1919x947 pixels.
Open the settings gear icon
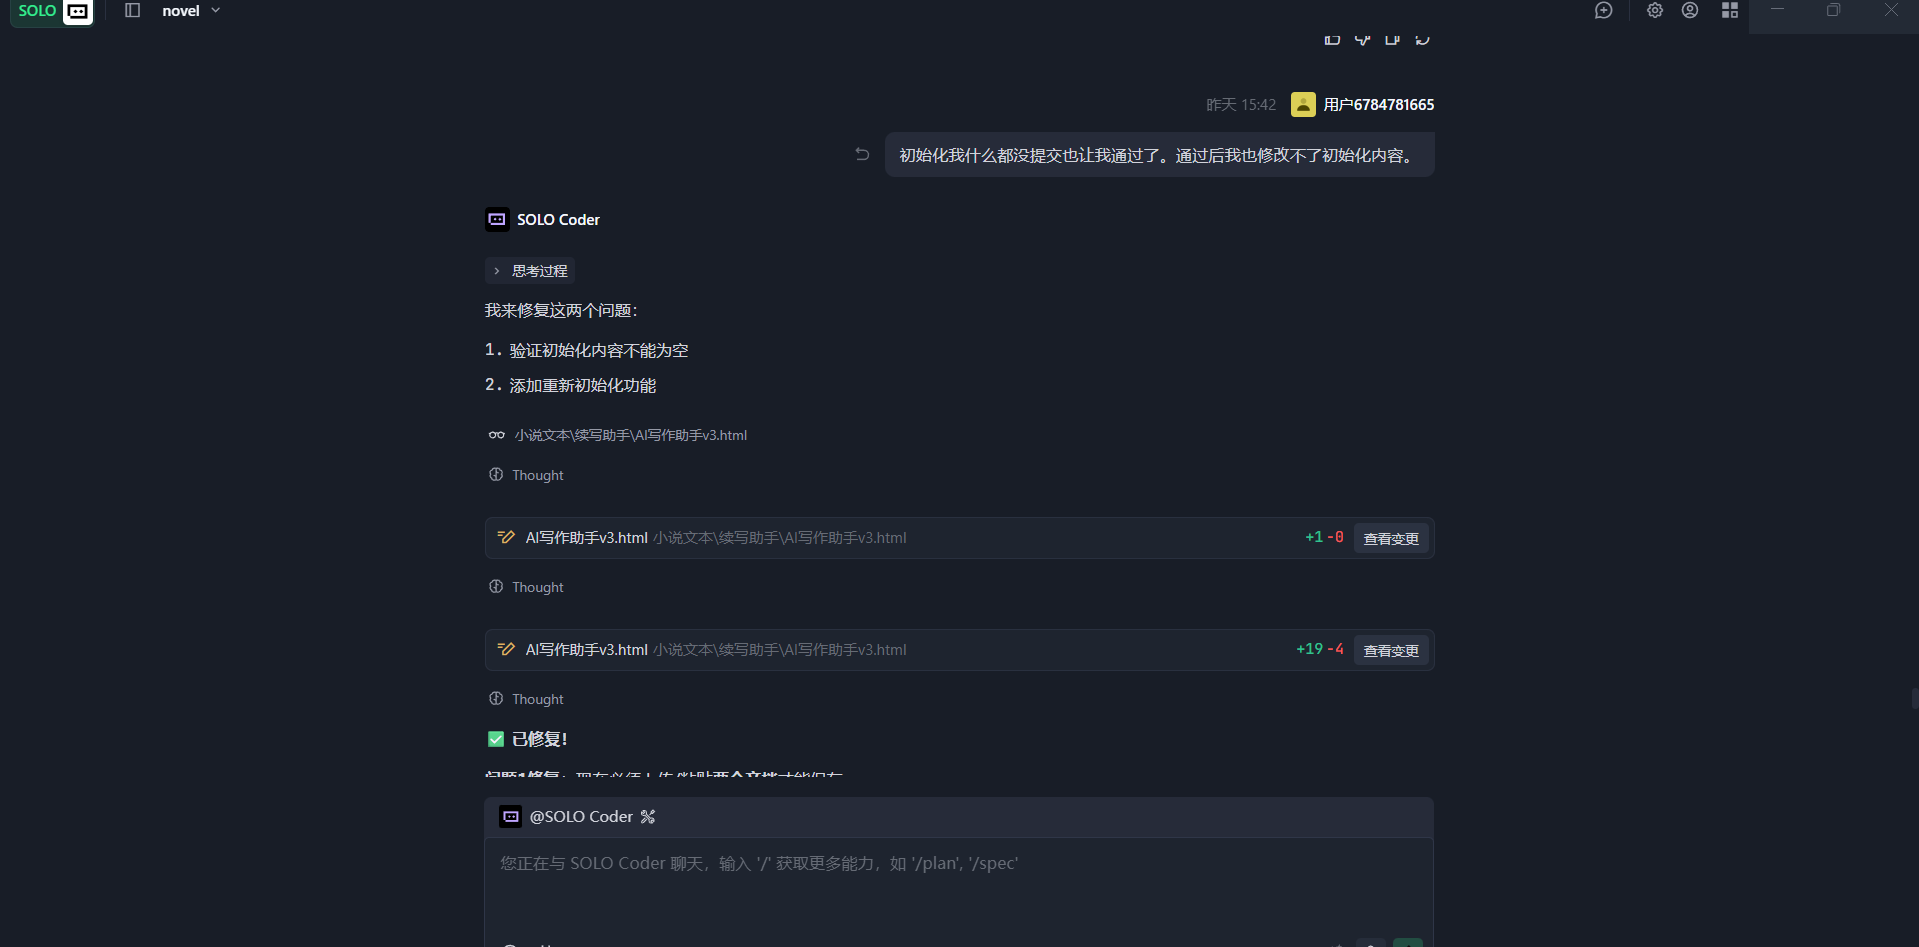pyautogui.click(x=1654, y=11)
